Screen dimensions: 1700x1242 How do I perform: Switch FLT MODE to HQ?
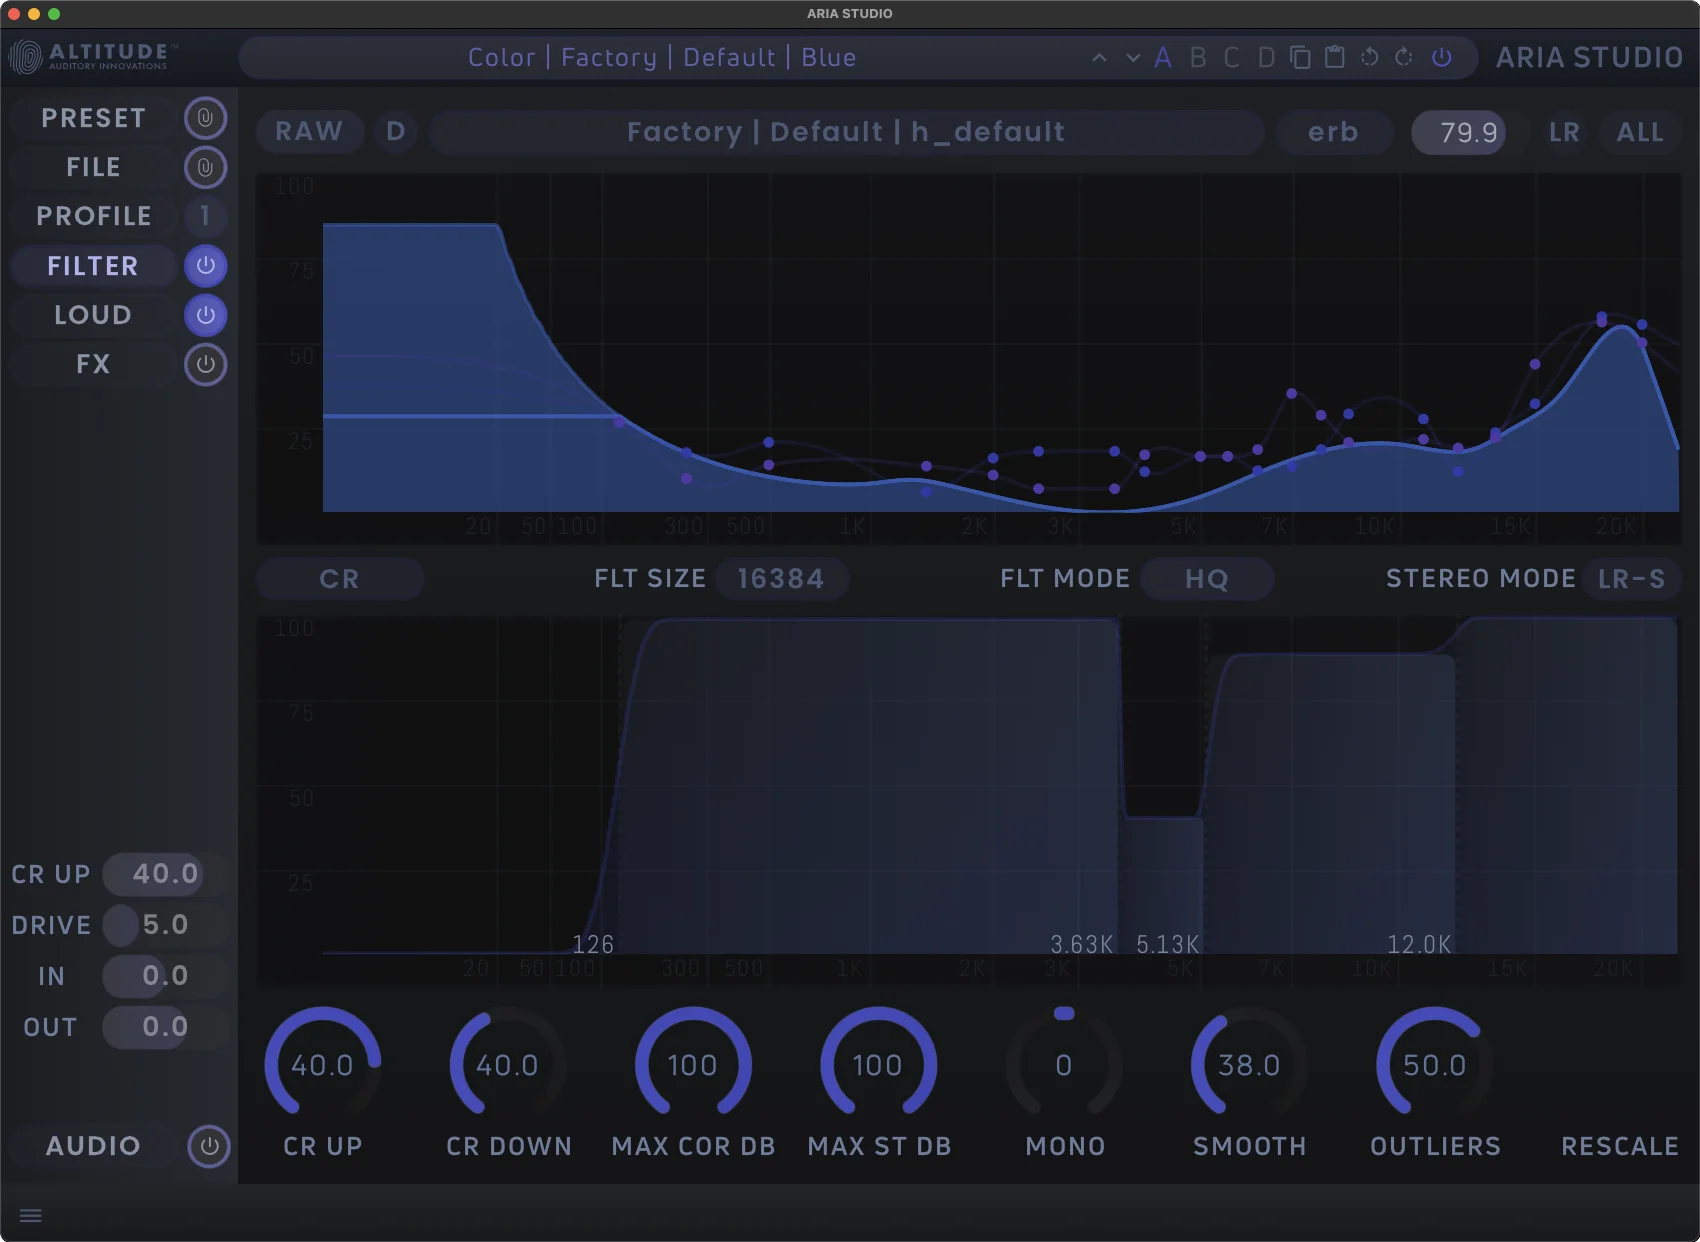point(1207,578)
